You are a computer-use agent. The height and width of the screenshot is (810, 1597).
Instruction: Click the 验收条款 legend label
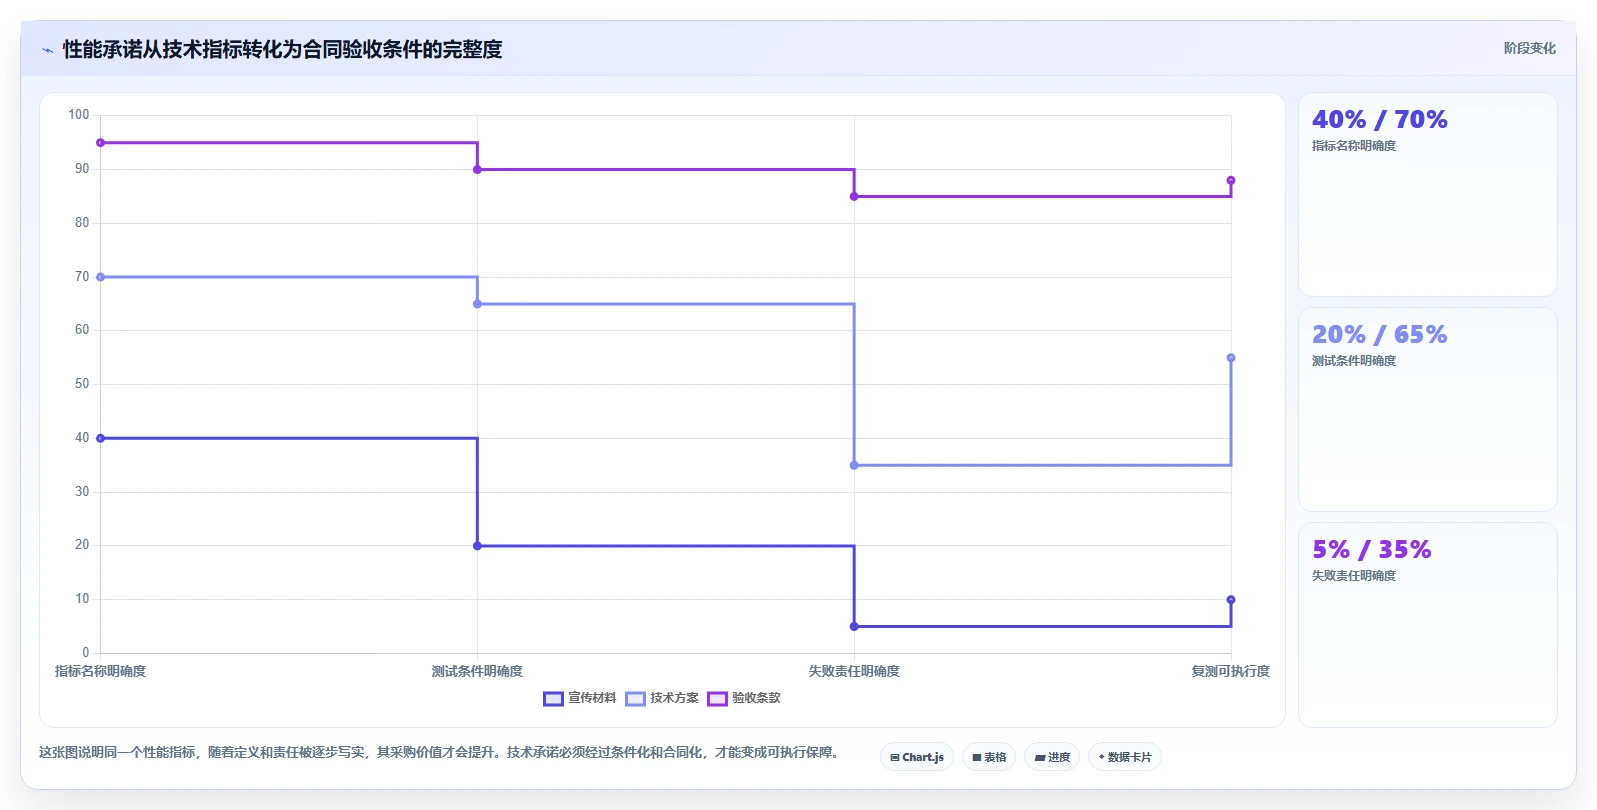pyautogui.click(x=756, y=698)
